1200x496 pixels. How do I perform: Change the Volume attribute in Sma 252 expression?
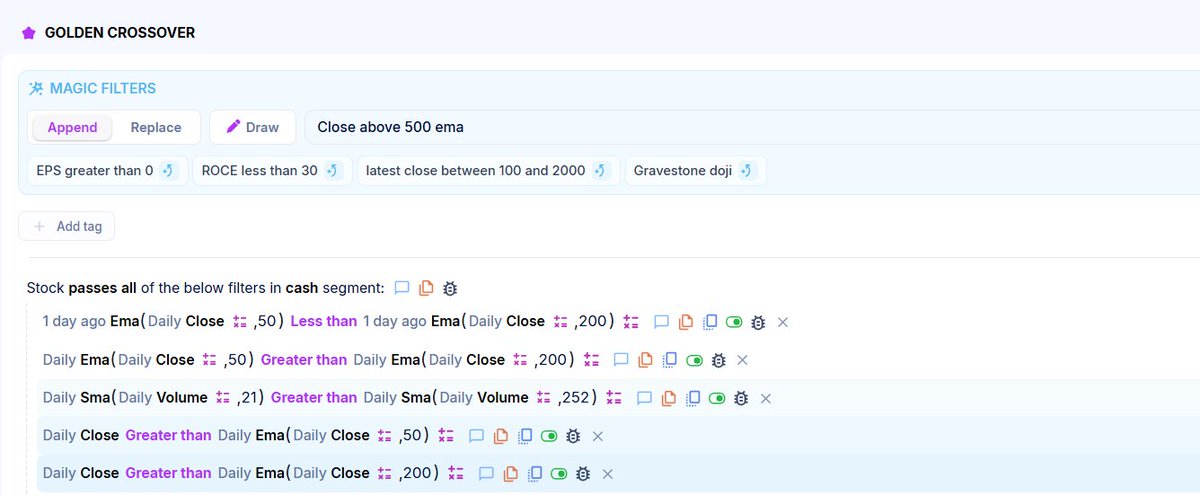502,397
